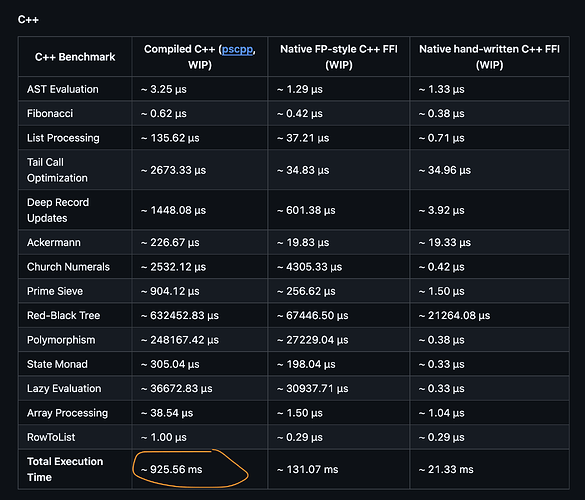Select the 'State Monad' row label

pos(57,364)
